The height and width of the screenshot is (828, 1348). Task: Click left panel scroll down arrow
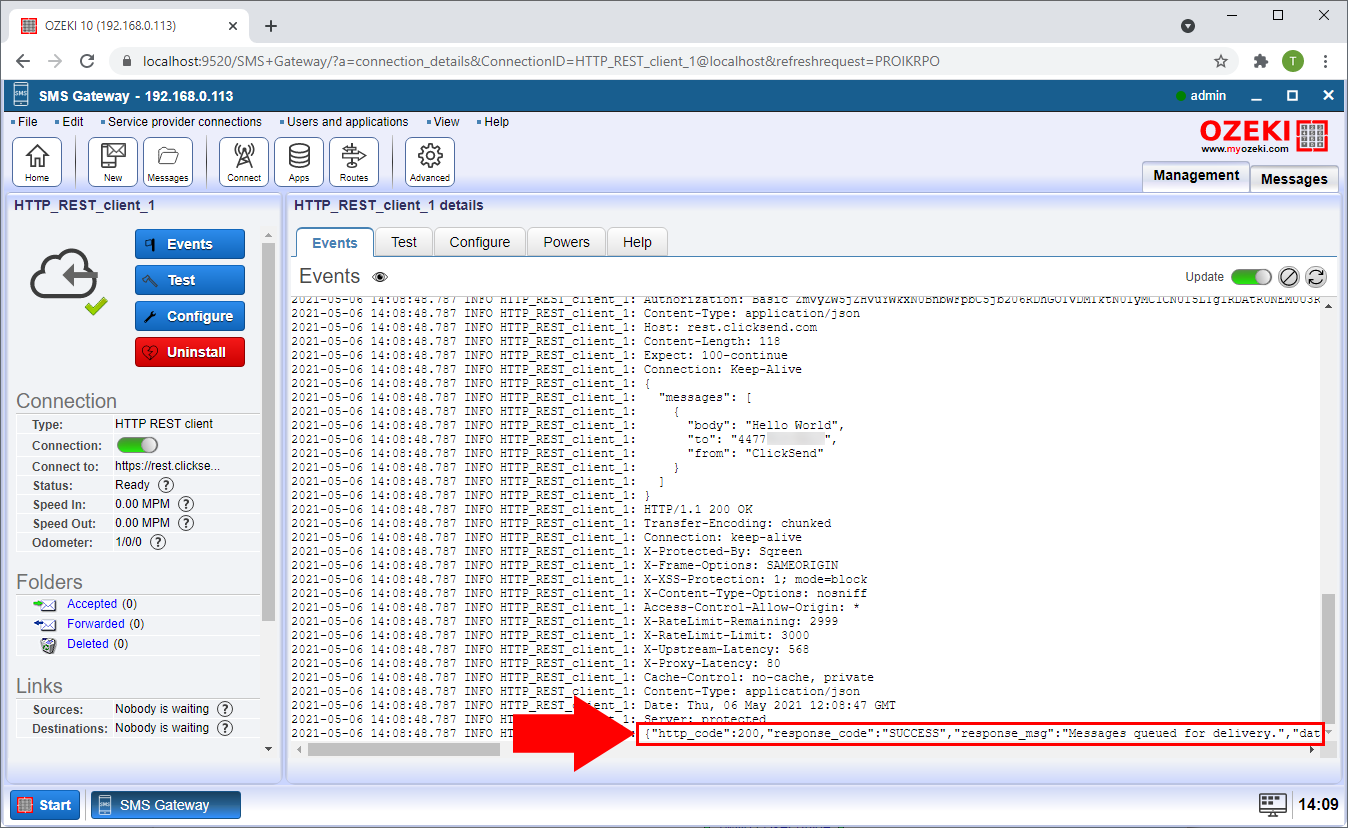pyautogui.click(x=268, y=748)
